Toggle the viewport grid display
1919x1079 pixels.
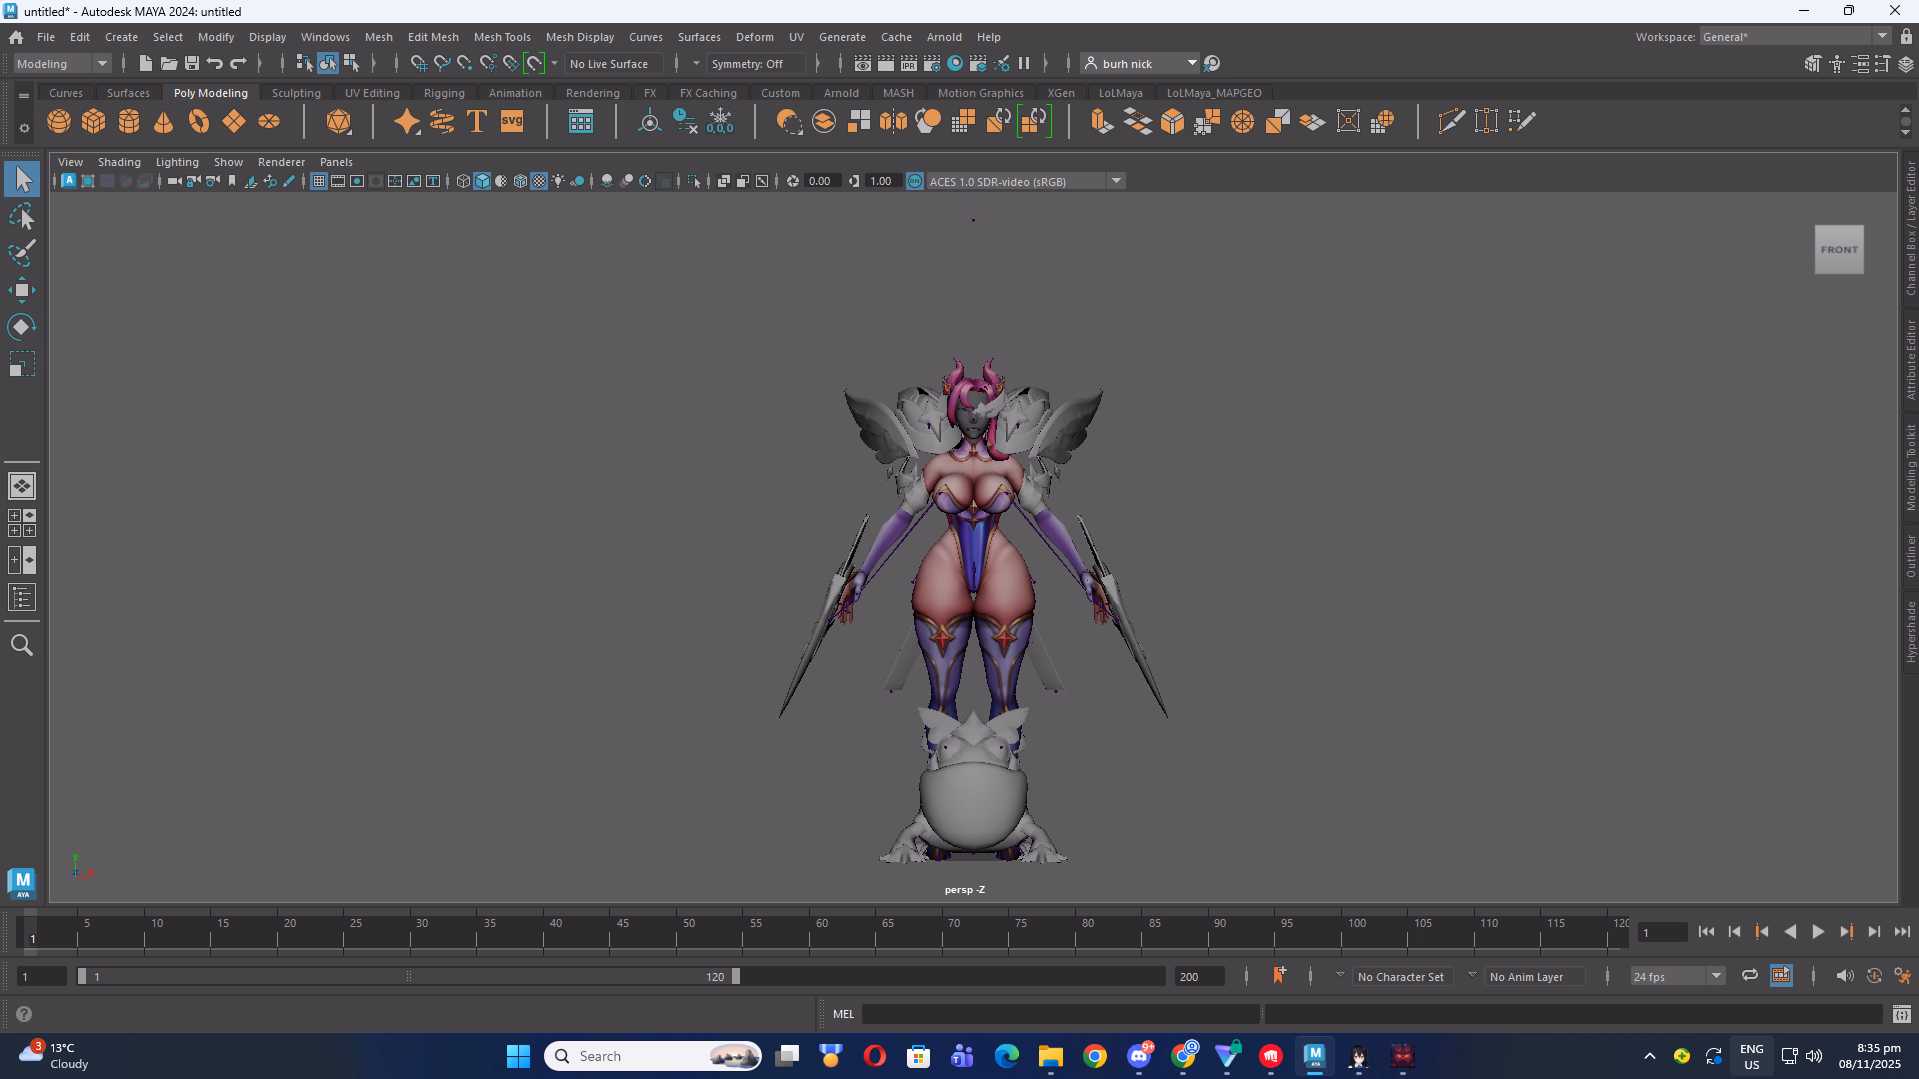pyautogui.click(x=318, y=181)
